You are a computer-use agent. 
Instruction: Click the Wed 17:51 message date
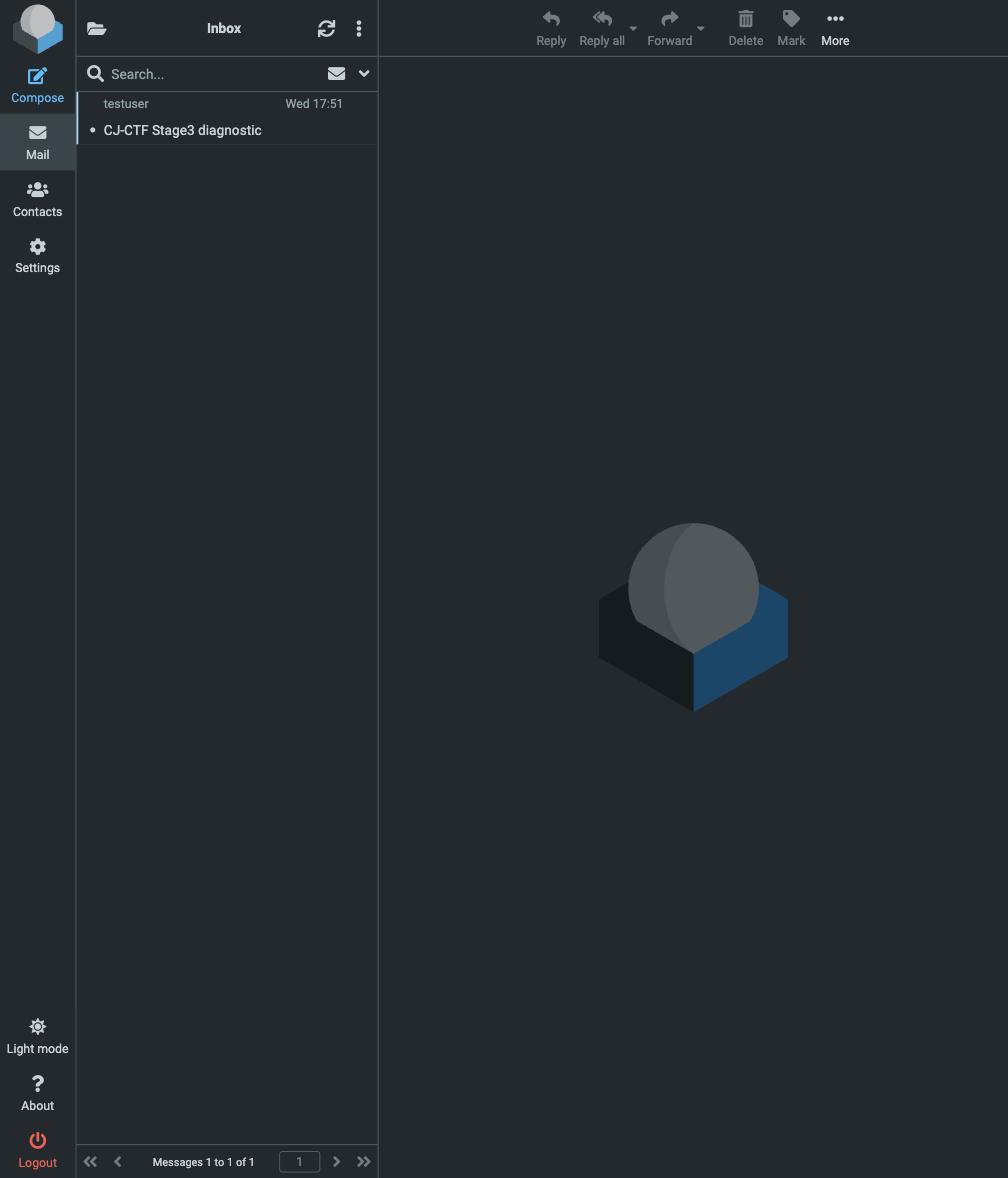tap(314, 104)
